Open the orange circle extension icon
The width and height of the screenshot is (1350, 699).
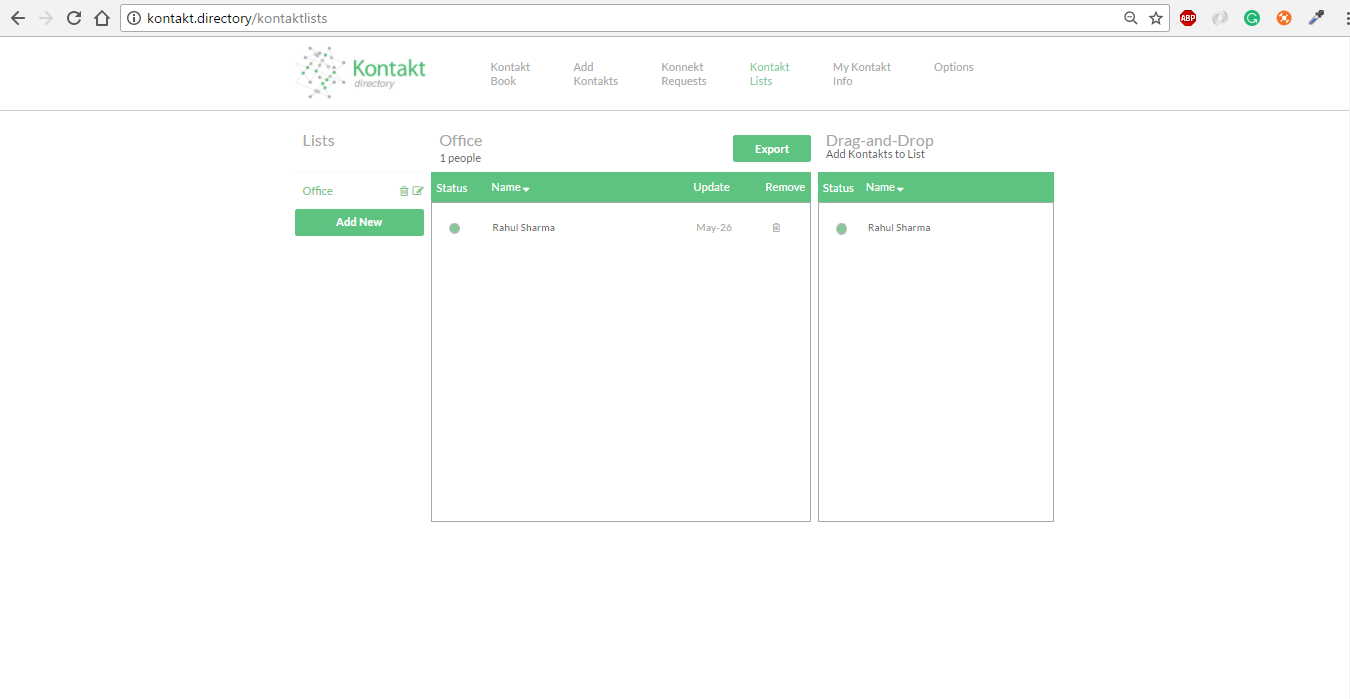click(1284, 18)
